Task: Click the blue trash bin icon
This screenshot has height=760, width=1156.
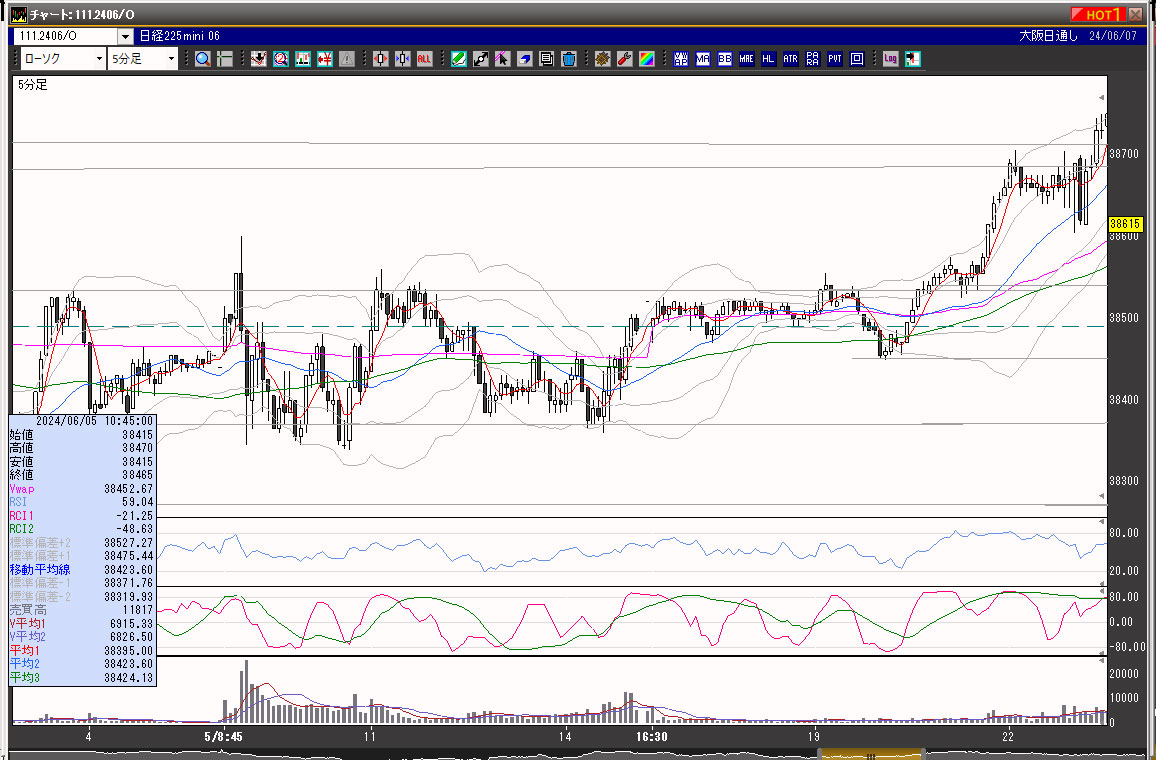Action: coord(568,59)
